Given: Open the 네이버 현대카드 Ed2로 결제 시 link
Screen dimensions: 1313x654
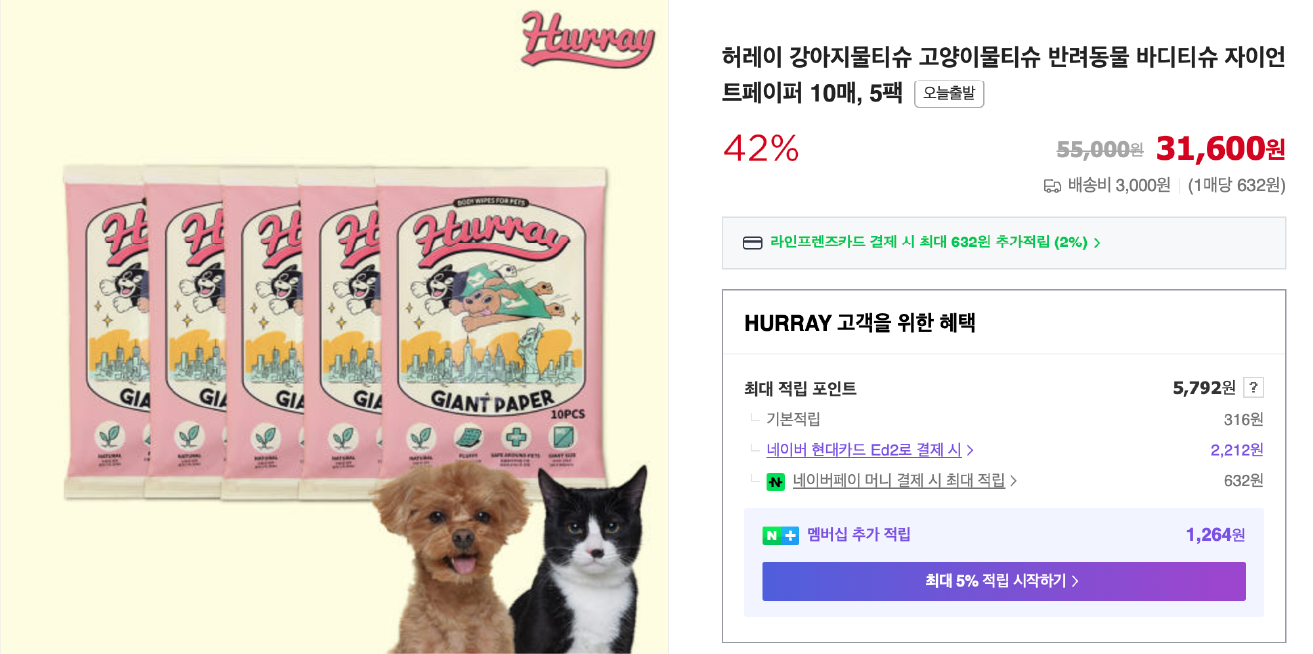Looking at the screenshot, I should (864, 450).
